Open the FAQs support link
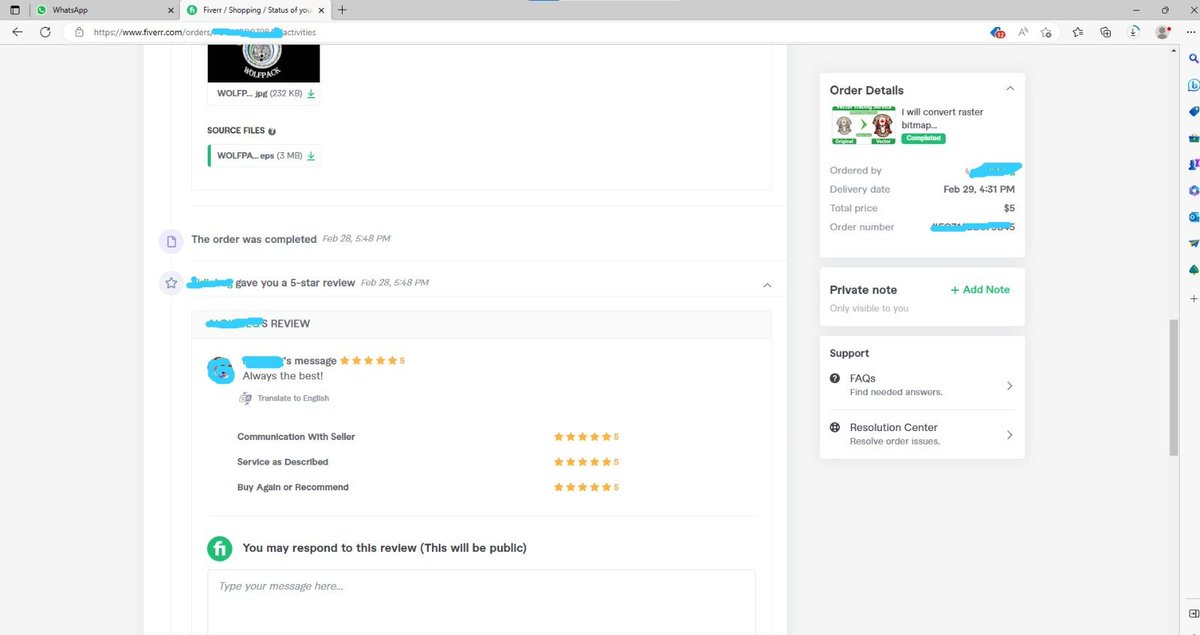Screen dimensions: 1200x635 tap(862, 378)
